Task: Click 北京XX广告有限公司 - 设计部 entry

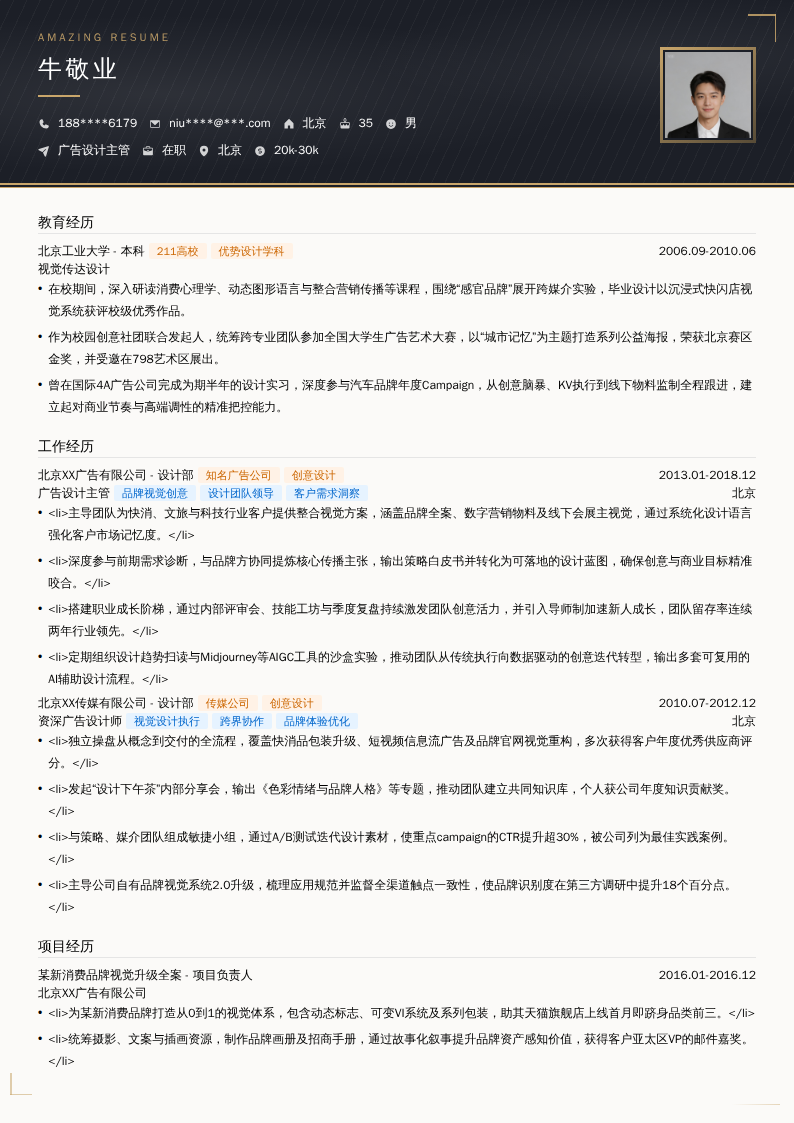Action: 116,476
